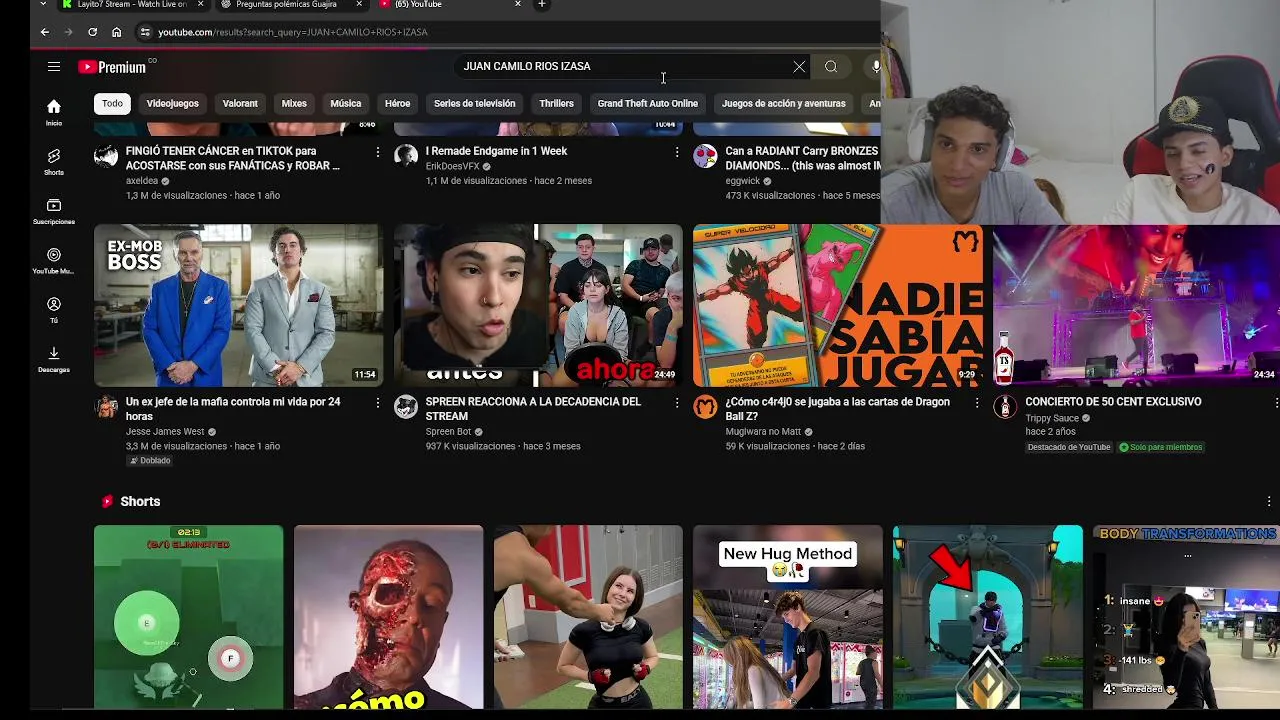Open the EX-MOB BOSS video thumbnail
Screen dimensions: 1280x720
pos(238,305)
